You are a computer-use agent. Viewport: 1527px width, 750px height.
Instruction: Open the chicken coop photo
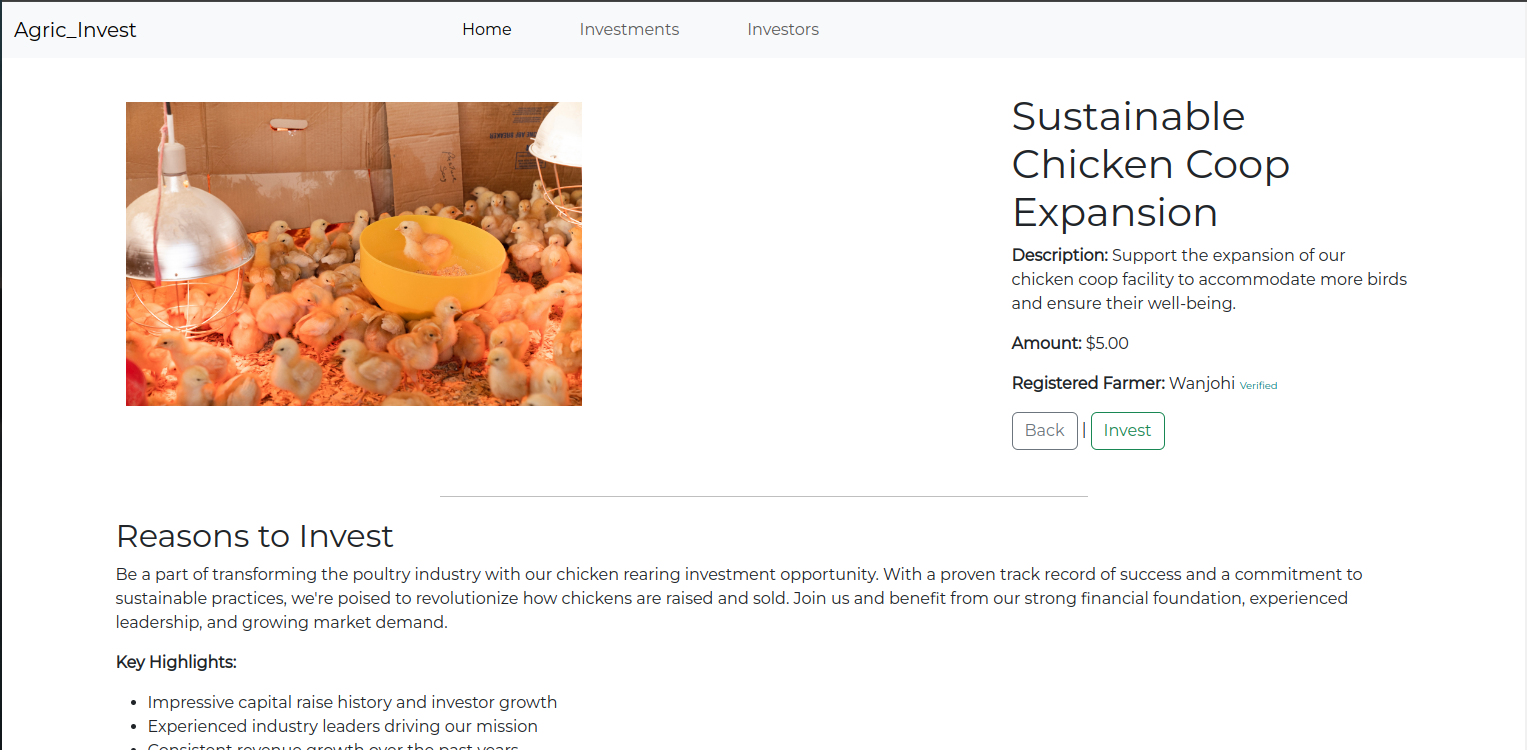(x=353, y=253)
